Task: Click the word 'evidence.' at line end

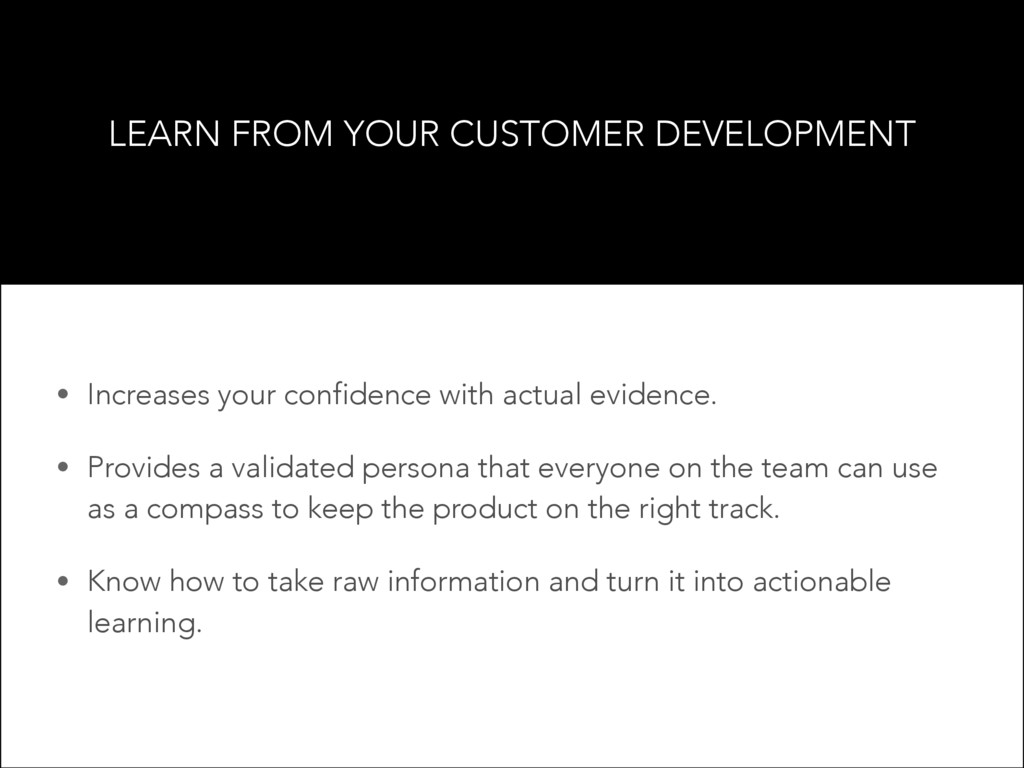Action: (653, 395)
